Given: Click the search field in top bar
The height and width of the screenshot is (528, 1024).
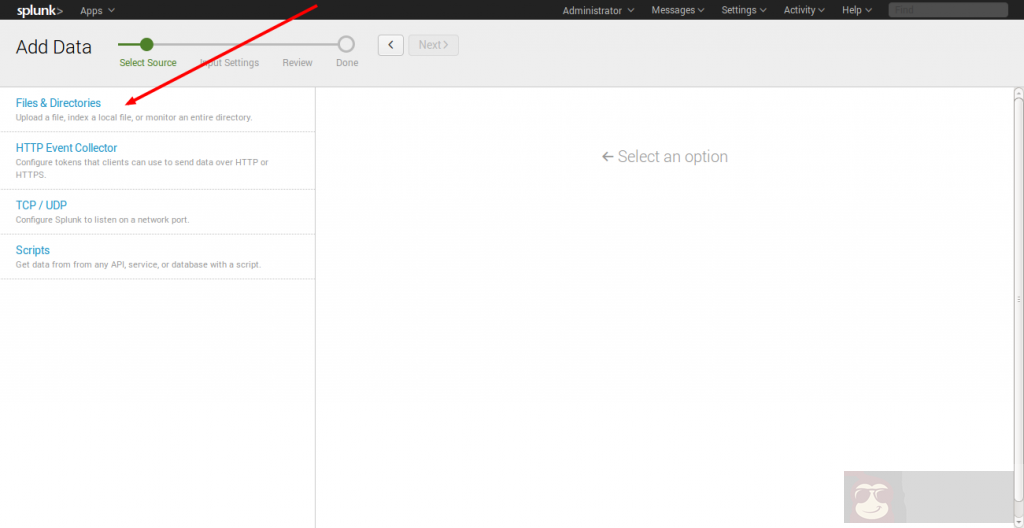Looking at the screenshot, I should [x=947, y=10].
